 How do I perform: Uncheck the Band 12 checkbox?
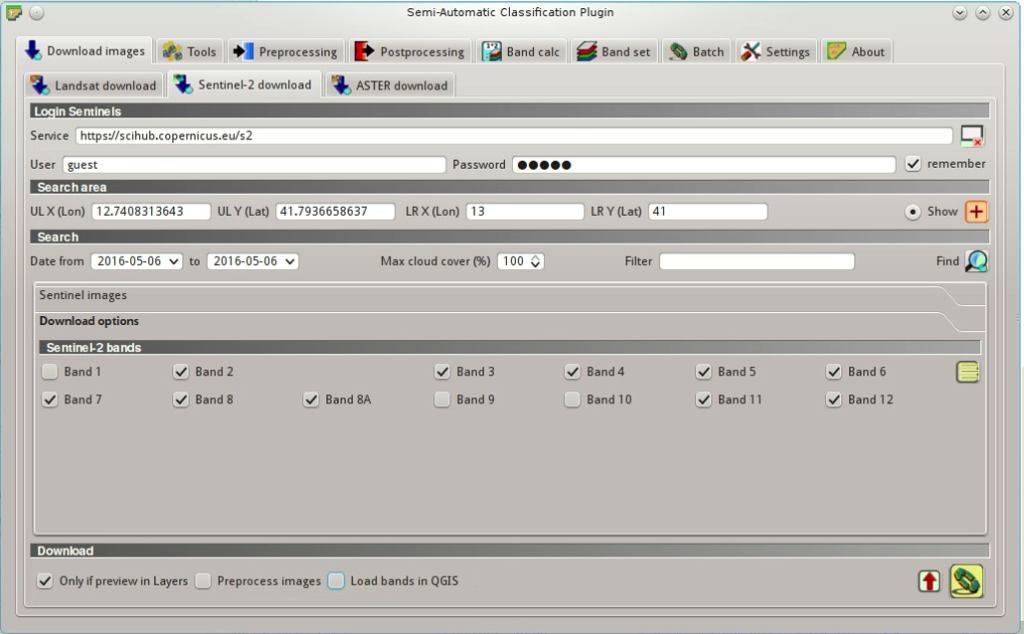click(x=833, y=399)
